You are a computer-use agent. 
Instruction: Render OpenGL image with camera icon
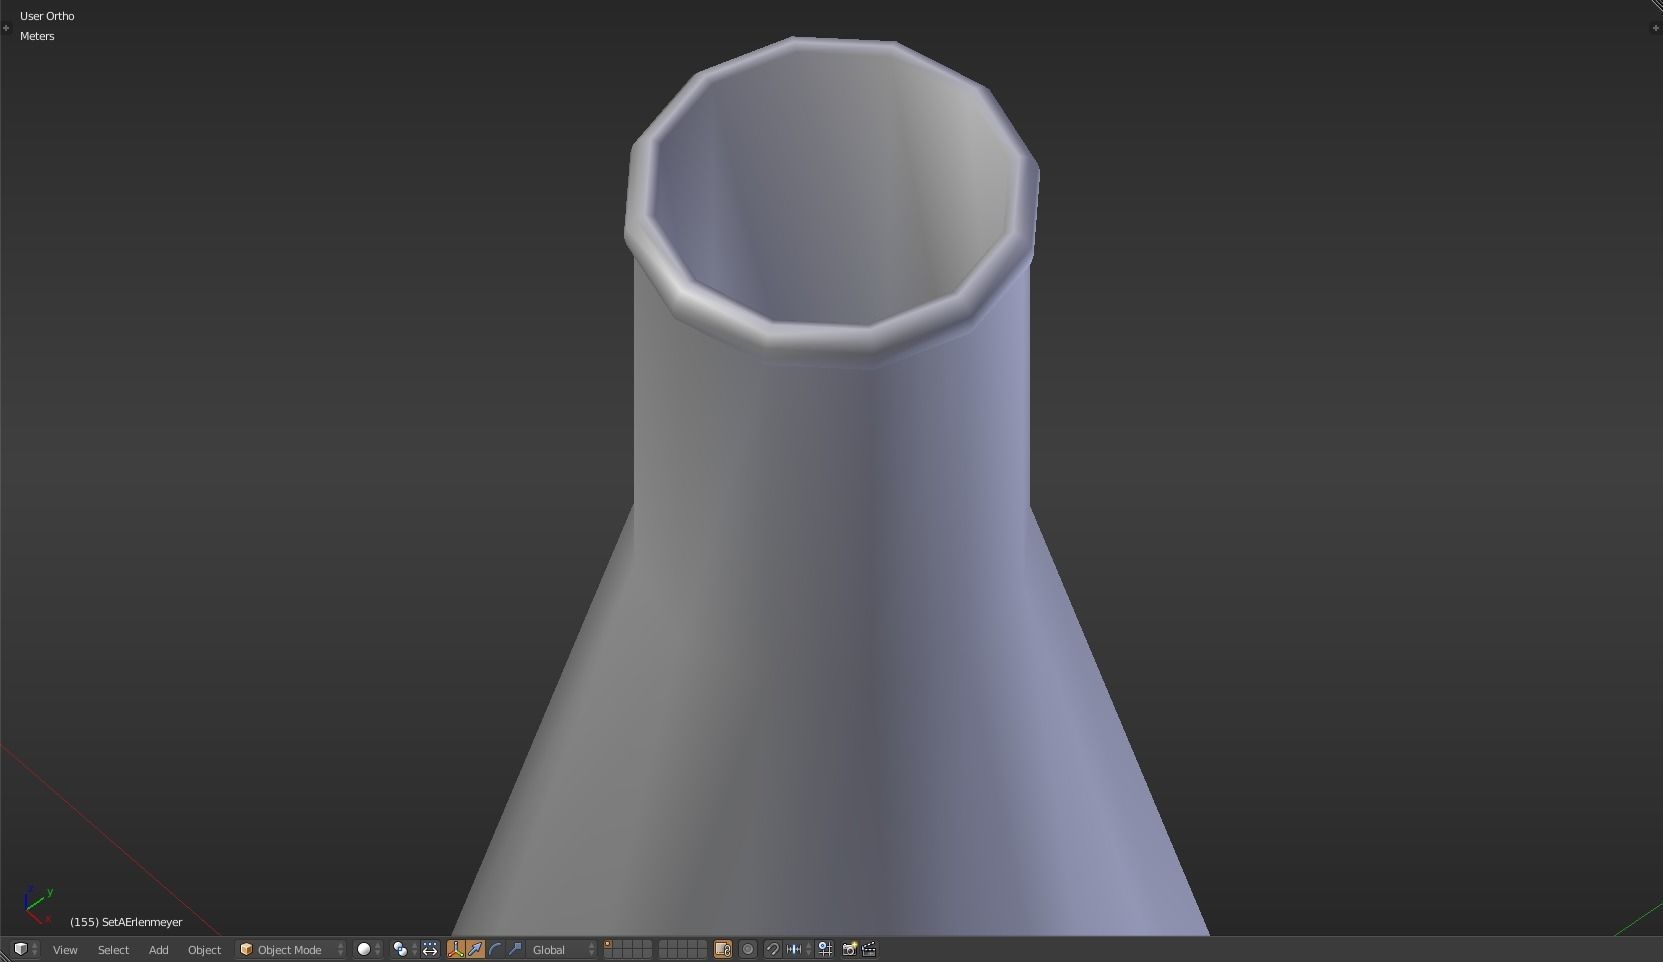tap(849, 949)
